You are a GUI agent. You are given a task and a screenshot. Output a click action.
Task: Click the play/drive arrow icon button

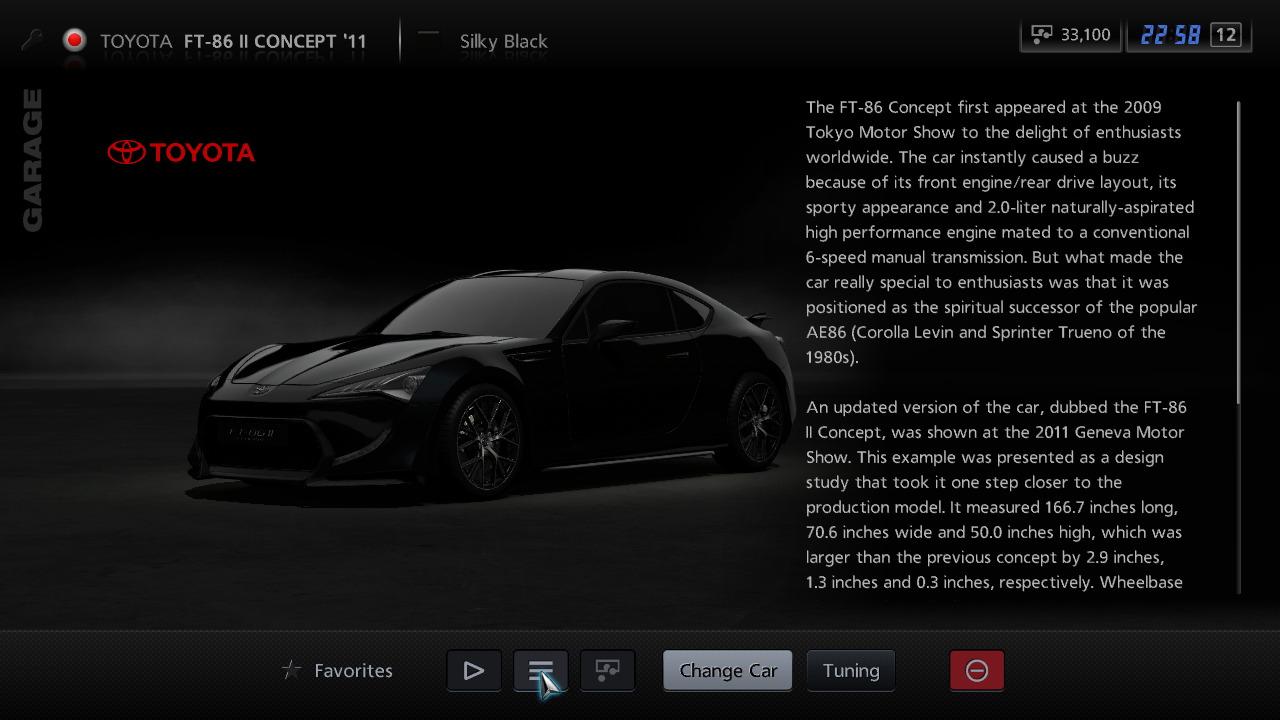(474, 671)
